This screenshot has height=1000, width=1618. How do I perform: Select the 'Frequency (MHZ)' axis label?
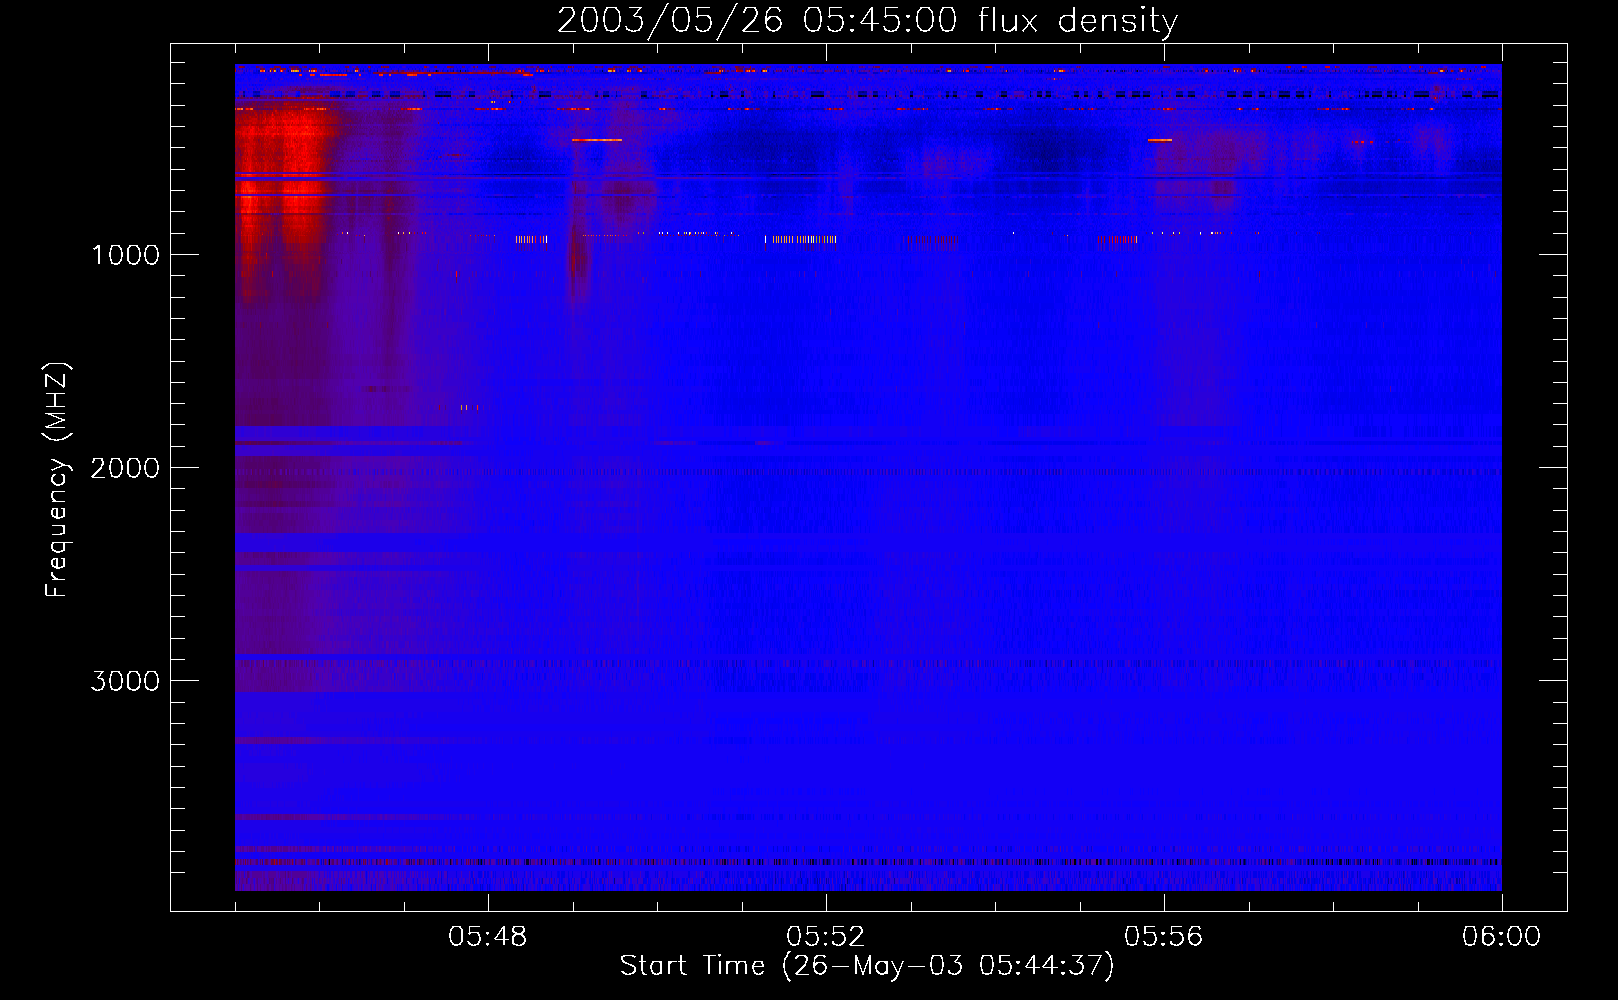click(57, 480)
